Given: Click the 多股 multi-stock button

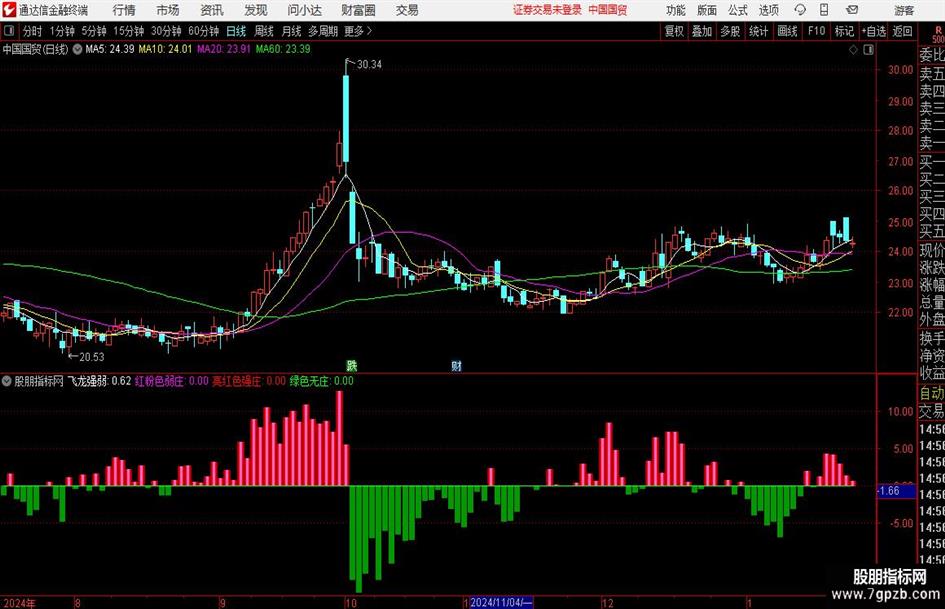Looking at the screenshot, I should pos(730,31).
